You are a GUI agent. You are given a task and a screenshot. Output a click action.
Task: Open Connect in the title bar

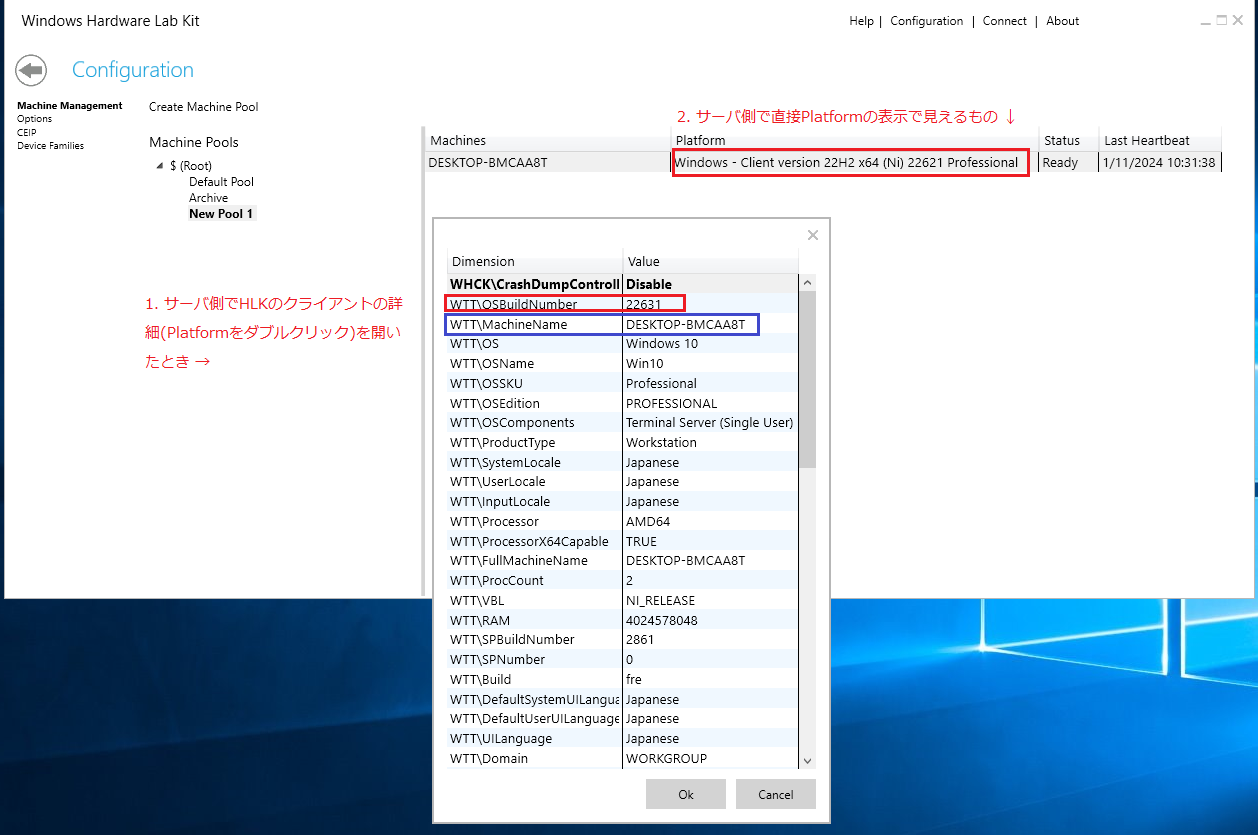[1004, 20]
